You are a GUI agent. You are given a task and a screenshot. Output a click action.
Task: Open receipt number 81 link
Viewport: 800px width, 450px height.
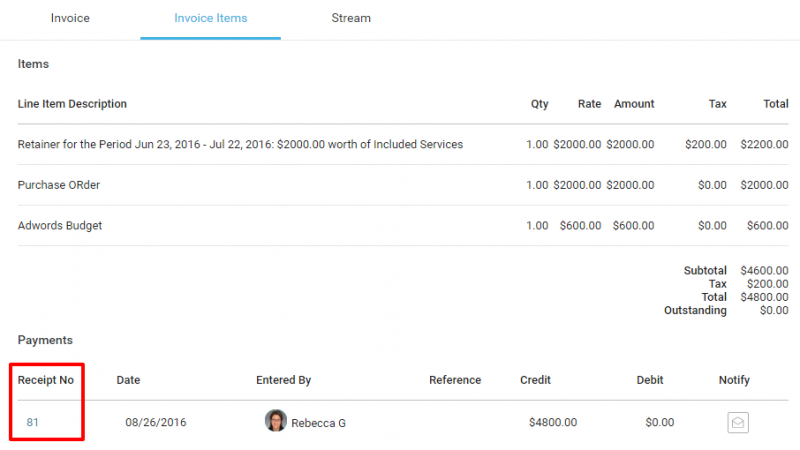33,423
